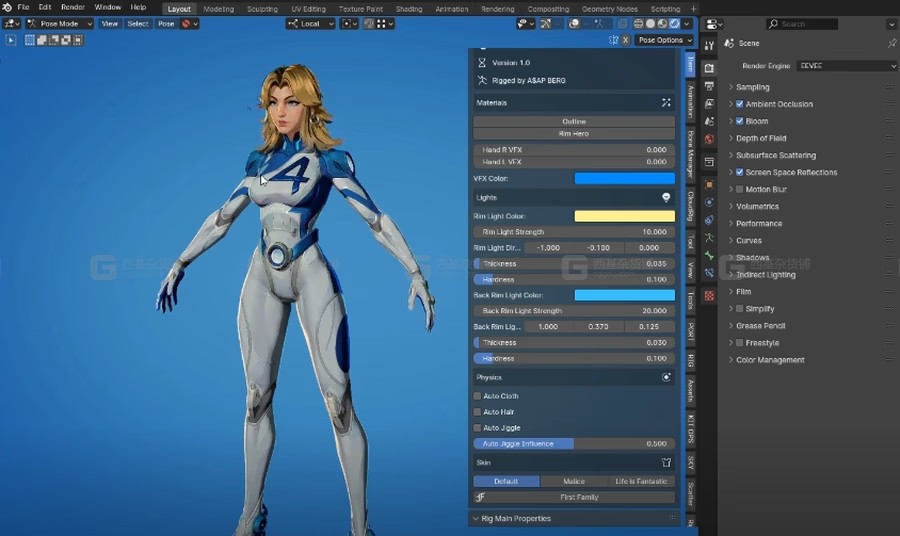
Task: Enable Auto Cloth physics checkbox
Action: tap(478, 396)
